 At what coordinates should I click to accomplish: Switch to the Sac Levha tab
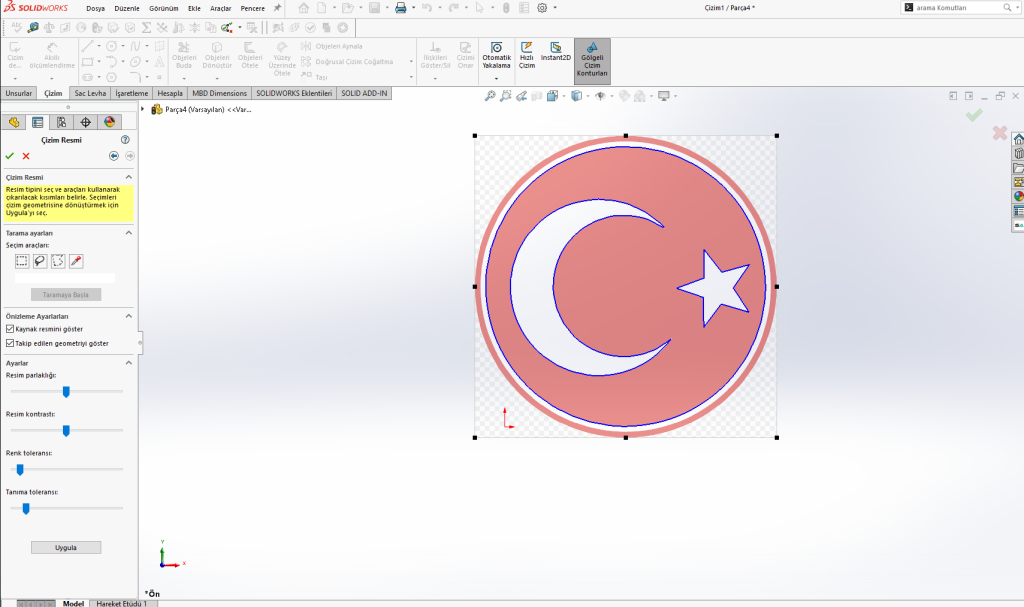click(90, 93)
